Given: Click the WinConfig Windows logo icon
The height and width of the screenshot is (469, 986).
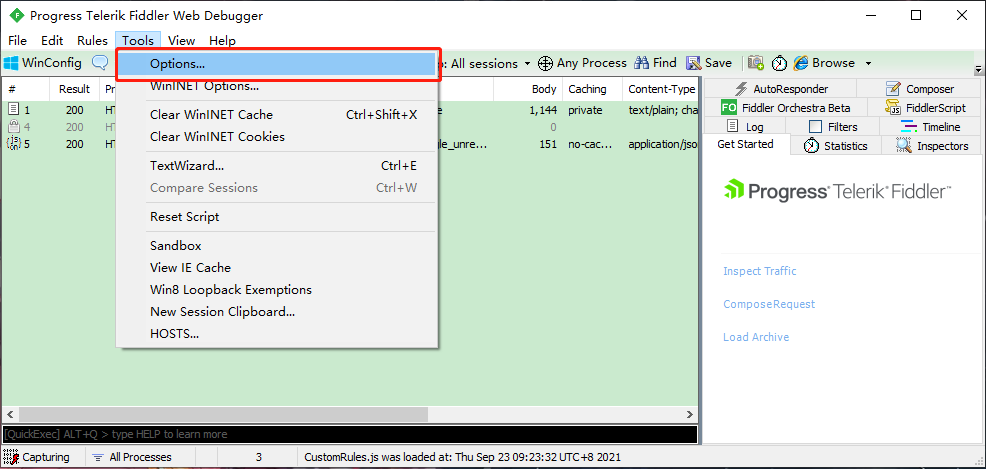Looking at the screenshot, I should pos(11,63).
